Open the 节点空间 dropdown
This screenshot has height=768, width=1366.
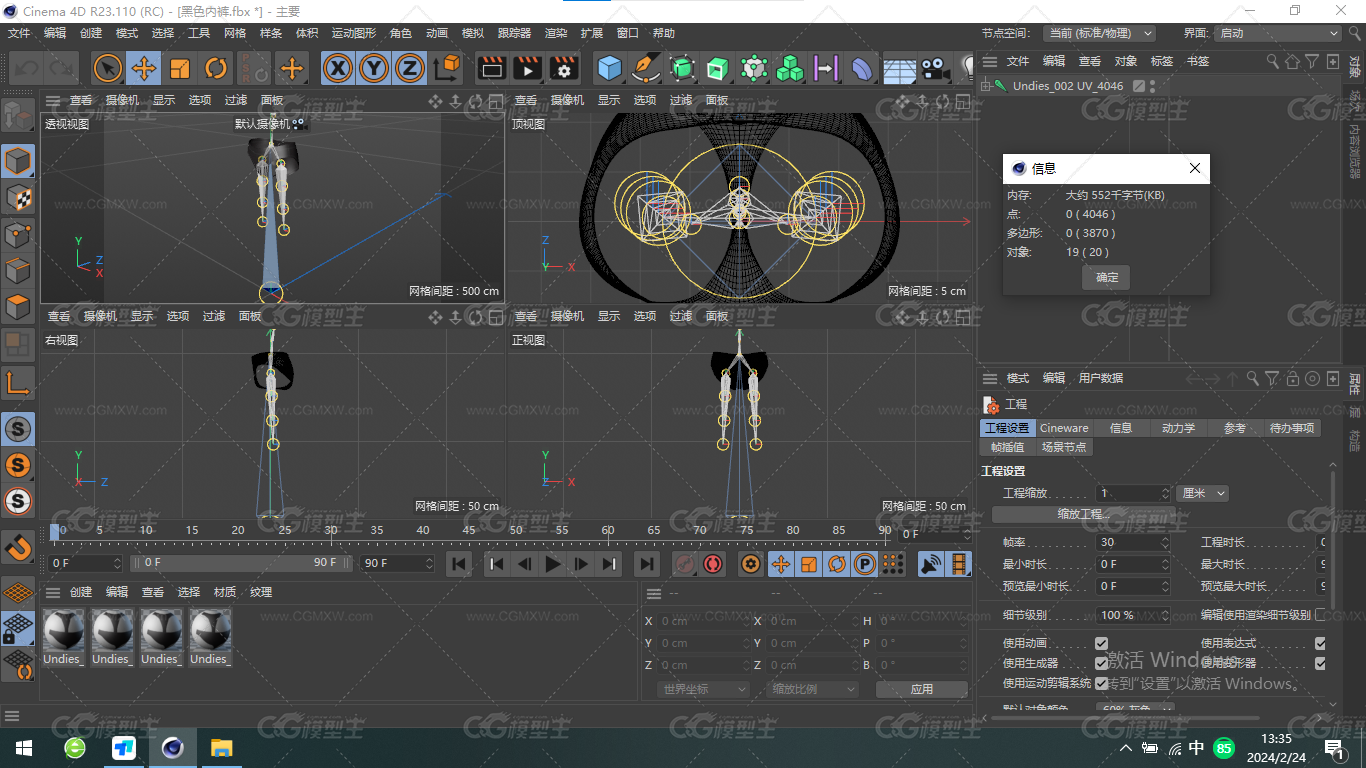coord(1099,33)
